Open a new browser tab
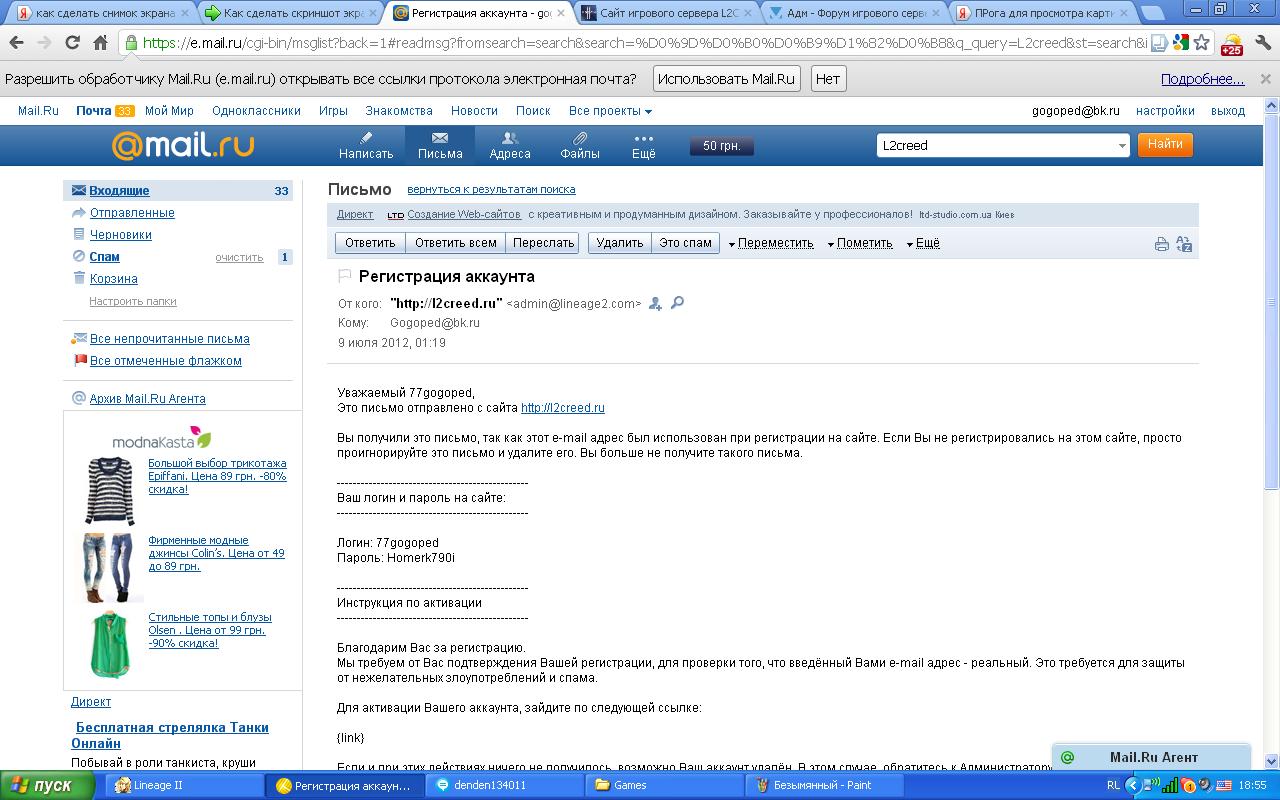This screenshot has height=800, width=1280. click(x=1151, y=13)
